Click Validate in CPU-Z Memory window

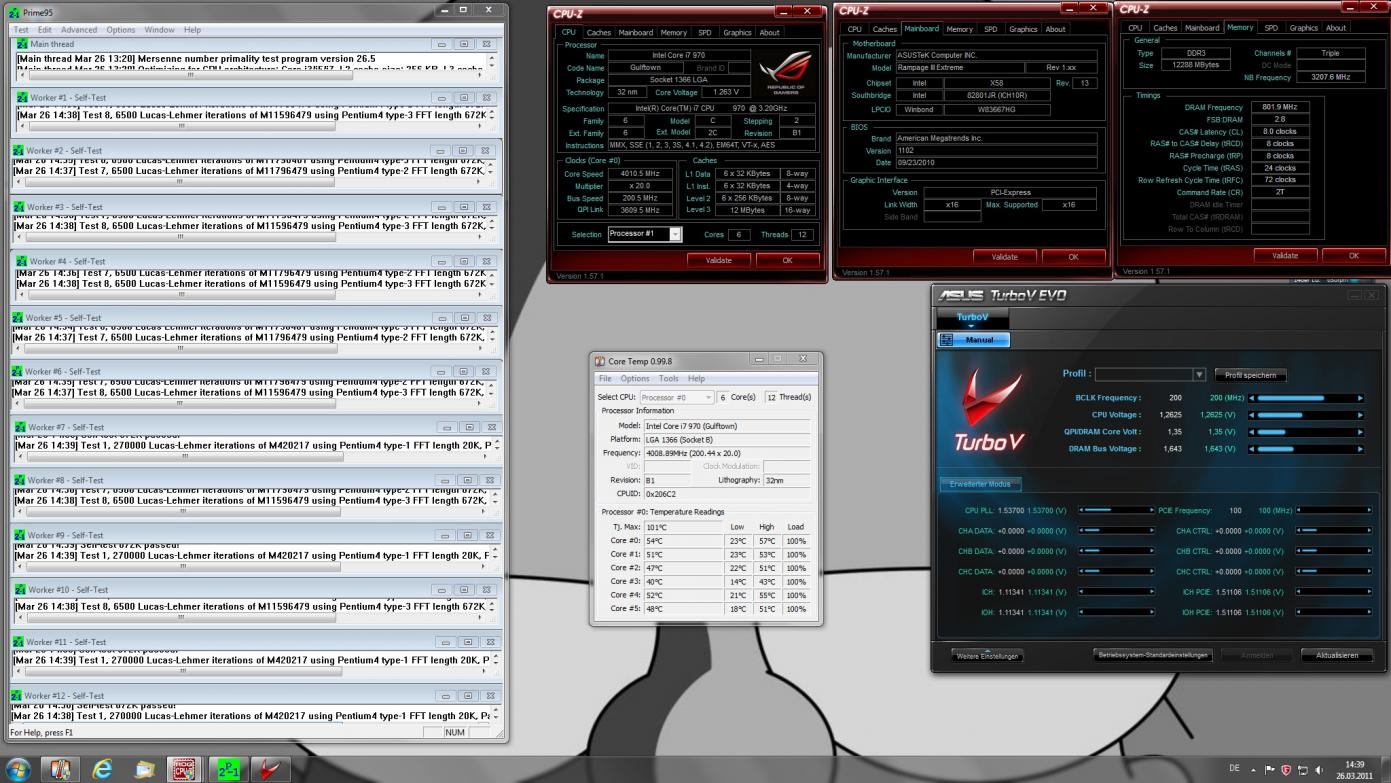click(x=1285, y=255)
